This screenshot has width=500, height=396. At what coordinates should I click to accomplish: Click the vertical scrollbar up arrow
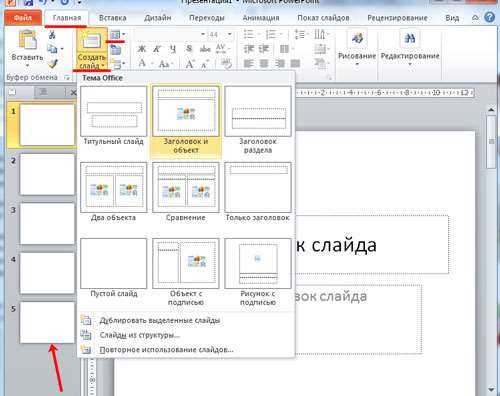[x=491, y=109]
